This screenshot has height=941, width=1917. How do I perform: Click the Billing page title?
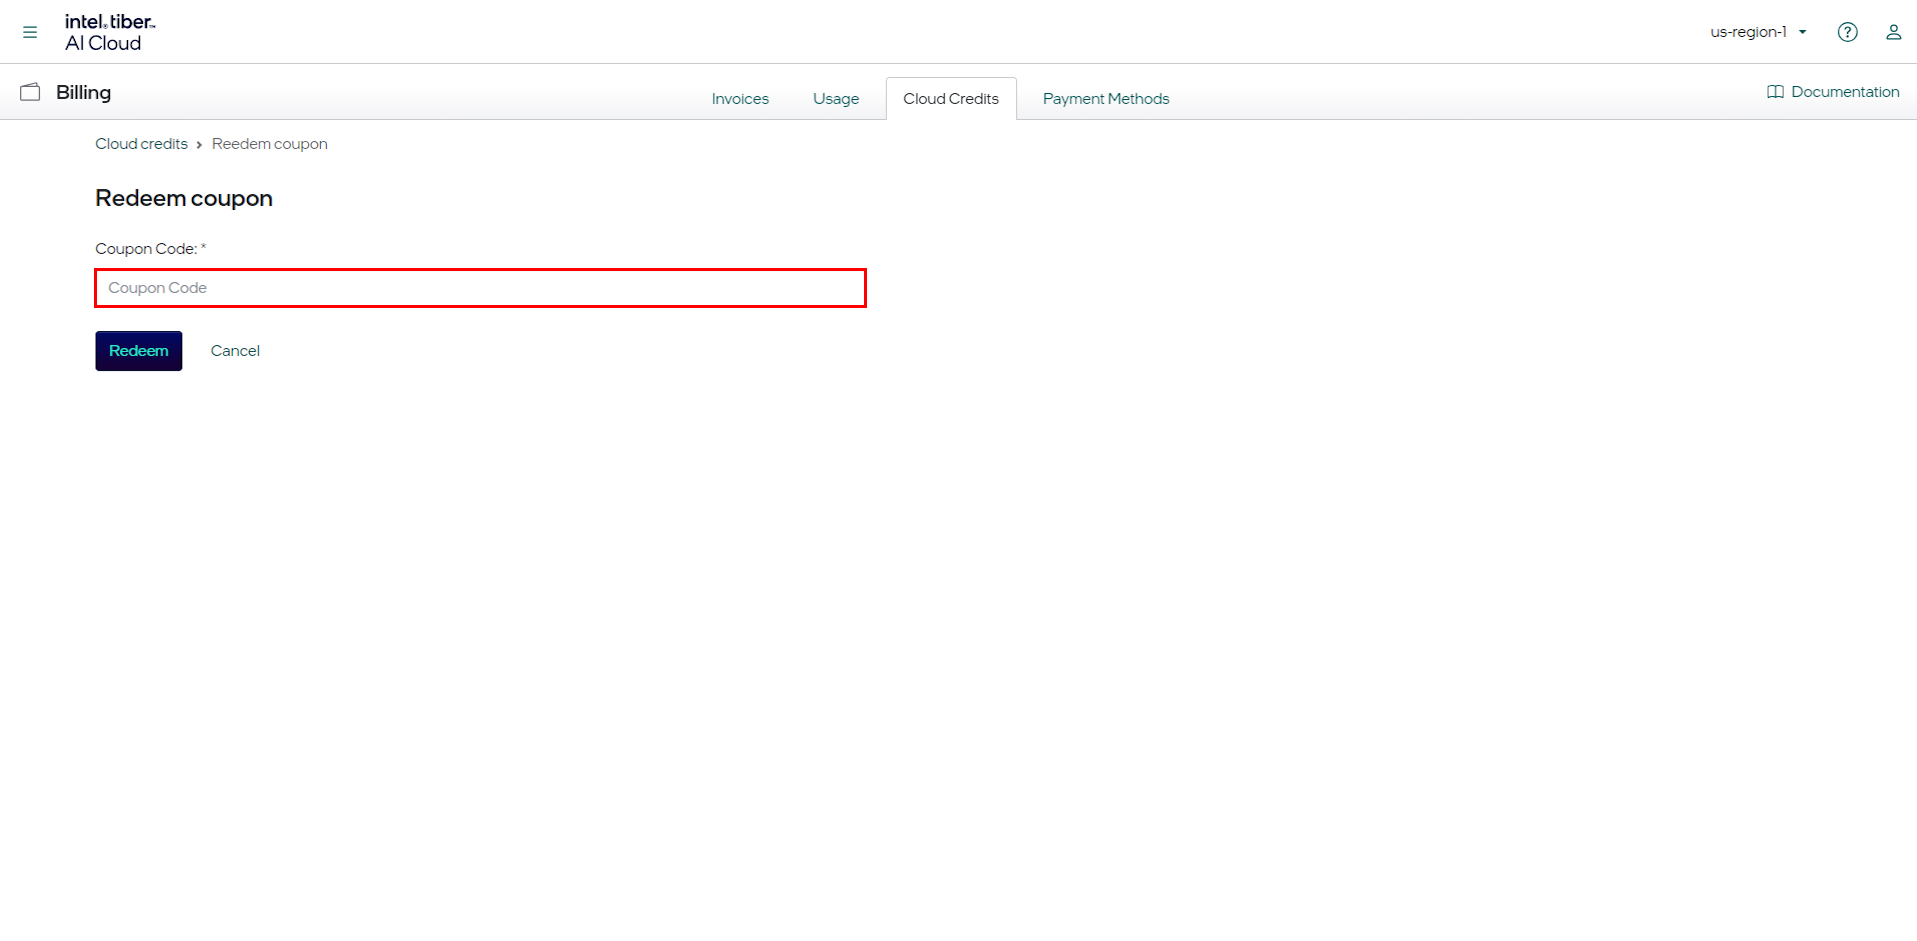pyautogui.click(x=84, y=92)
